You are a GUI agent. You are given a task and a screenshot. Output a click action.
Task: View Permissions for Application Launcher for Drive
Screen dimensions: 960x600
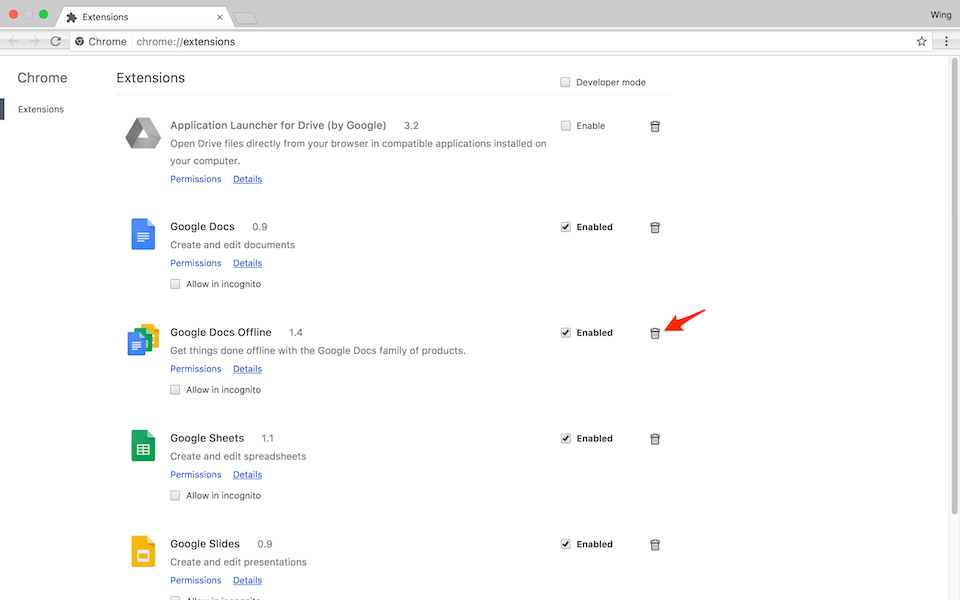(x=195, y=179)
